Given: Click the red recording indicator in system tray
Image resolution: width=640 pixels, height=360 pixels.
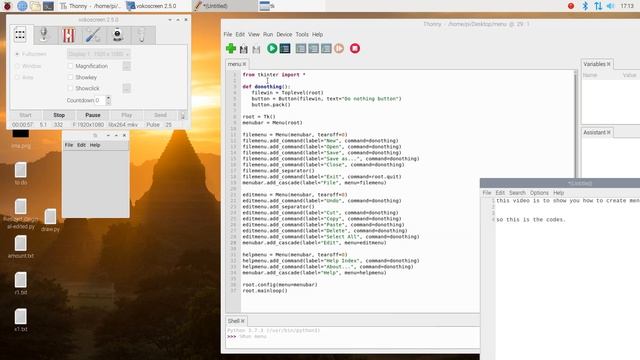Looking at the screenshot, I should point(571,6).
